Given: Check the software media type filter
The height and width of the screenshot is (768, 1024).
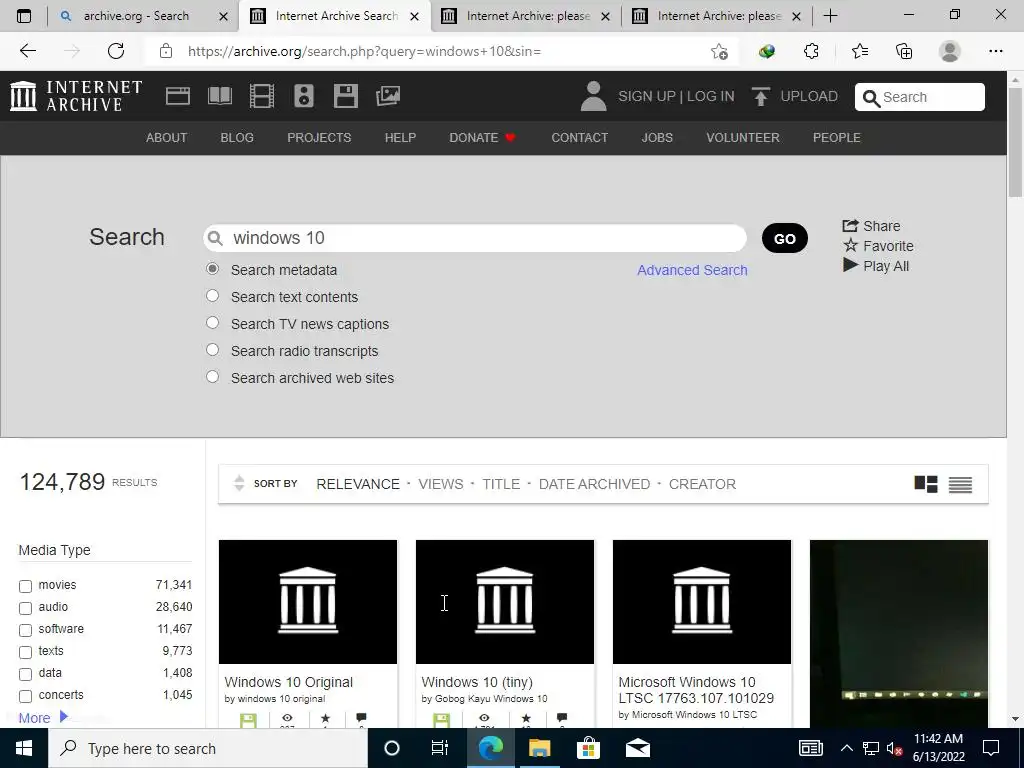Looking at the screenshot, I should (25, 630).
